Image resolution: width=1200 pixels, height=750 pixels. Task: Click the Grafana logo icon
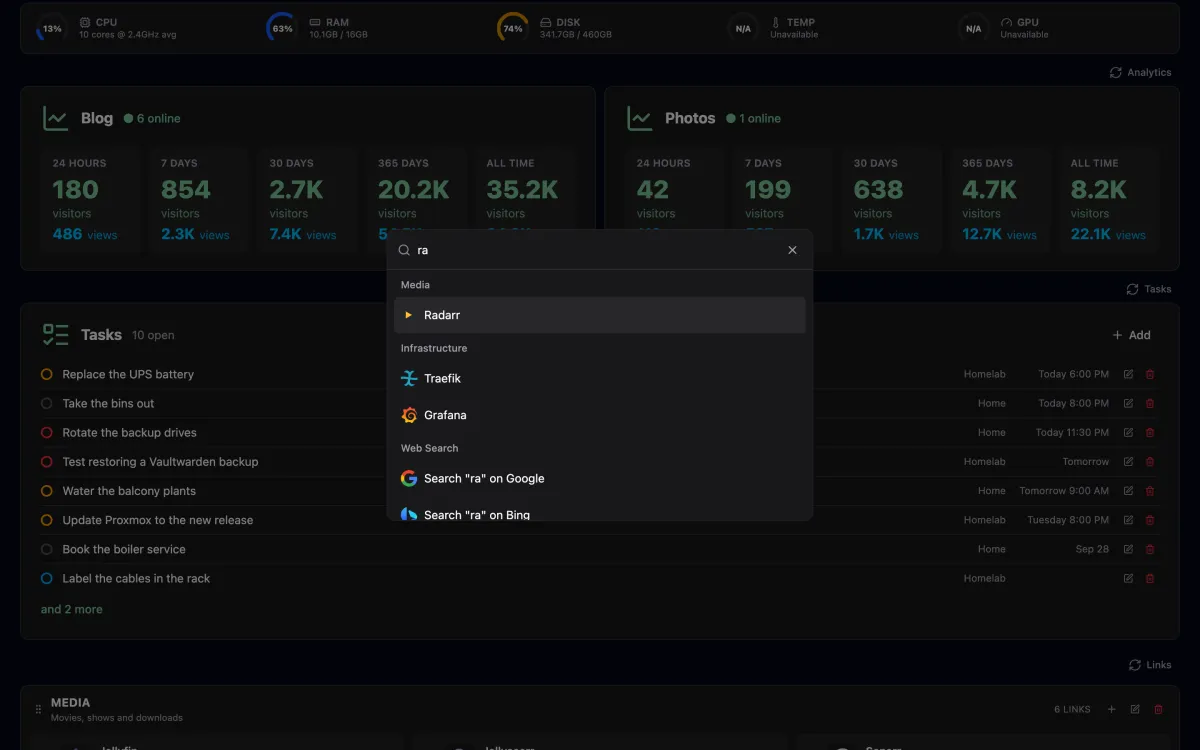409,415
